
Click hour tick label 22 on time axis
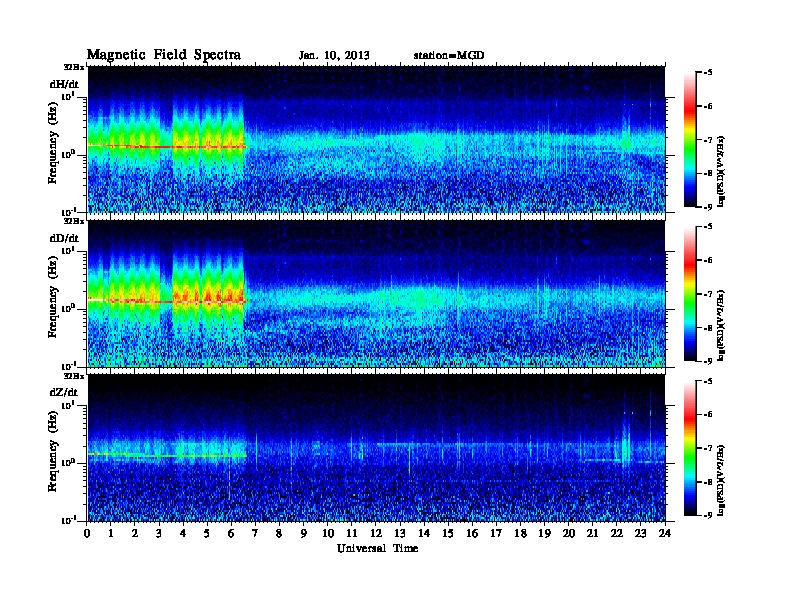pos(617,534)
